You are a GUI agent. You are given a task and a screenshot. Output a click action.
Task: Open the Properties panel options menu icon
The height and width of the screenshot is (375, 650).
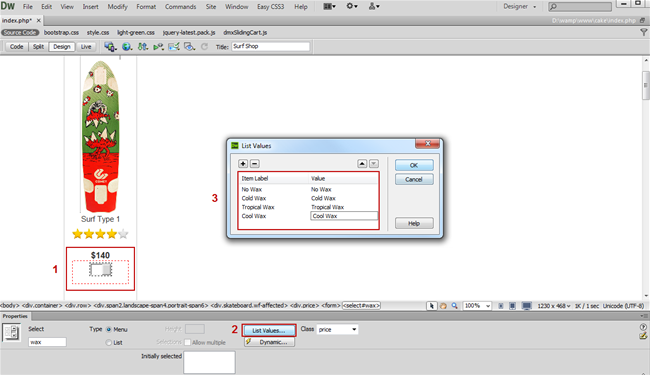644,316
